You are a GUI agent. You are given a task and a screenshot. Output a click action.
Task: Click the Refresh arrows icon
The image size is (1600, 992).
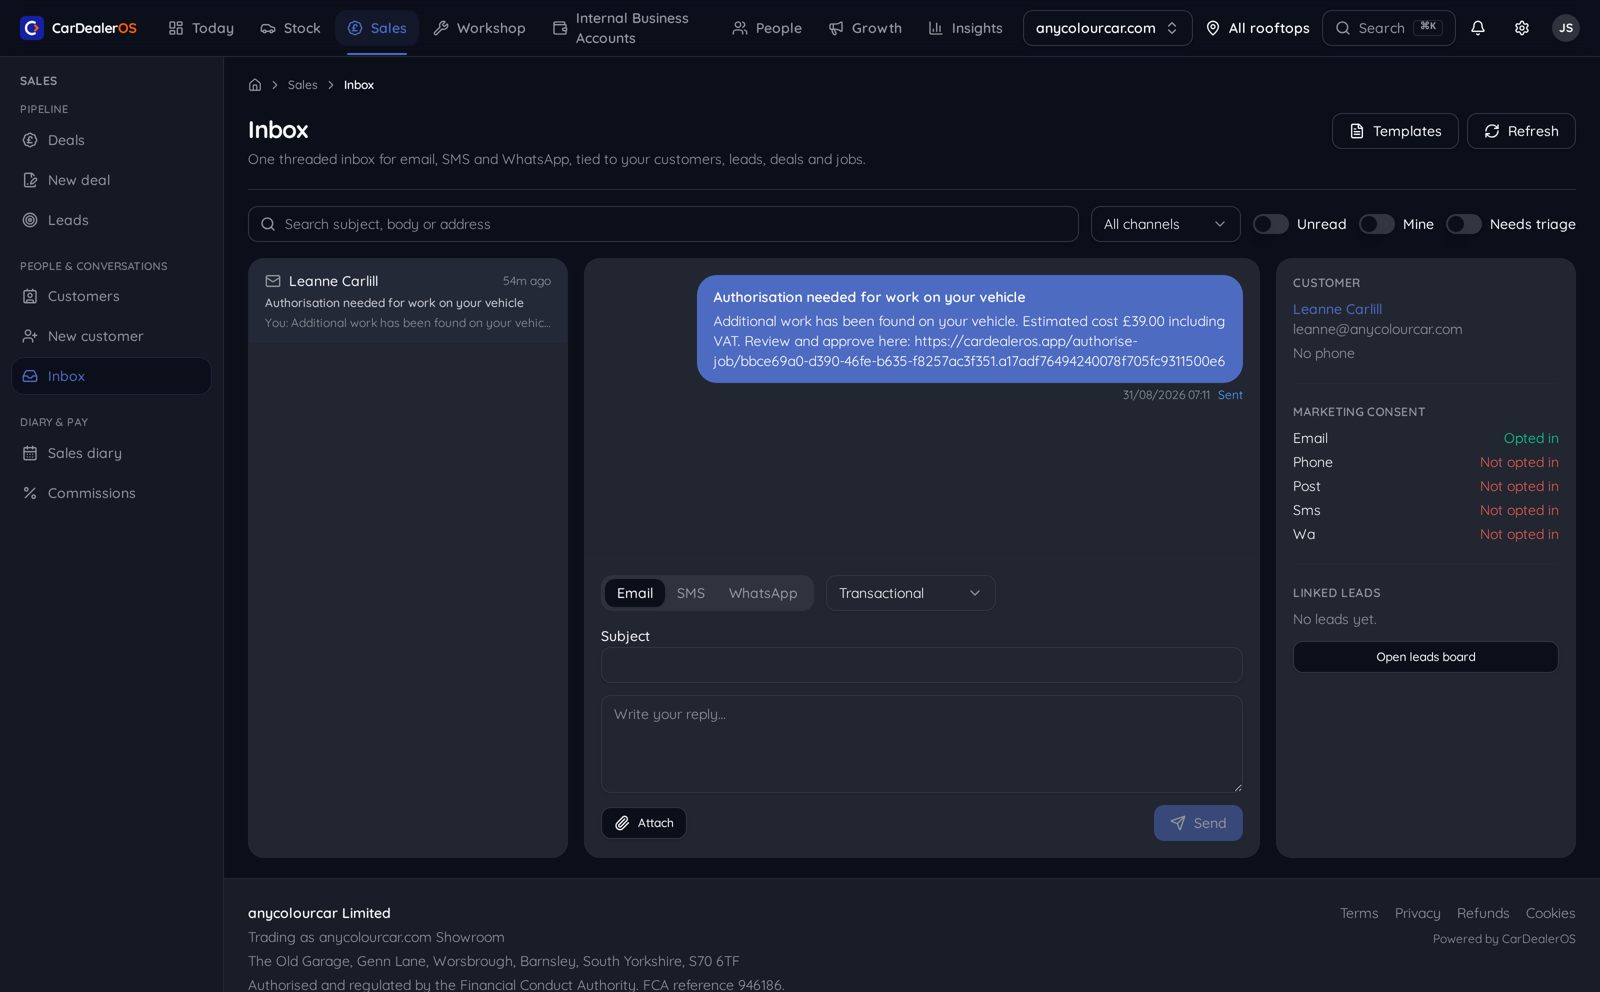coord(1492,131)
